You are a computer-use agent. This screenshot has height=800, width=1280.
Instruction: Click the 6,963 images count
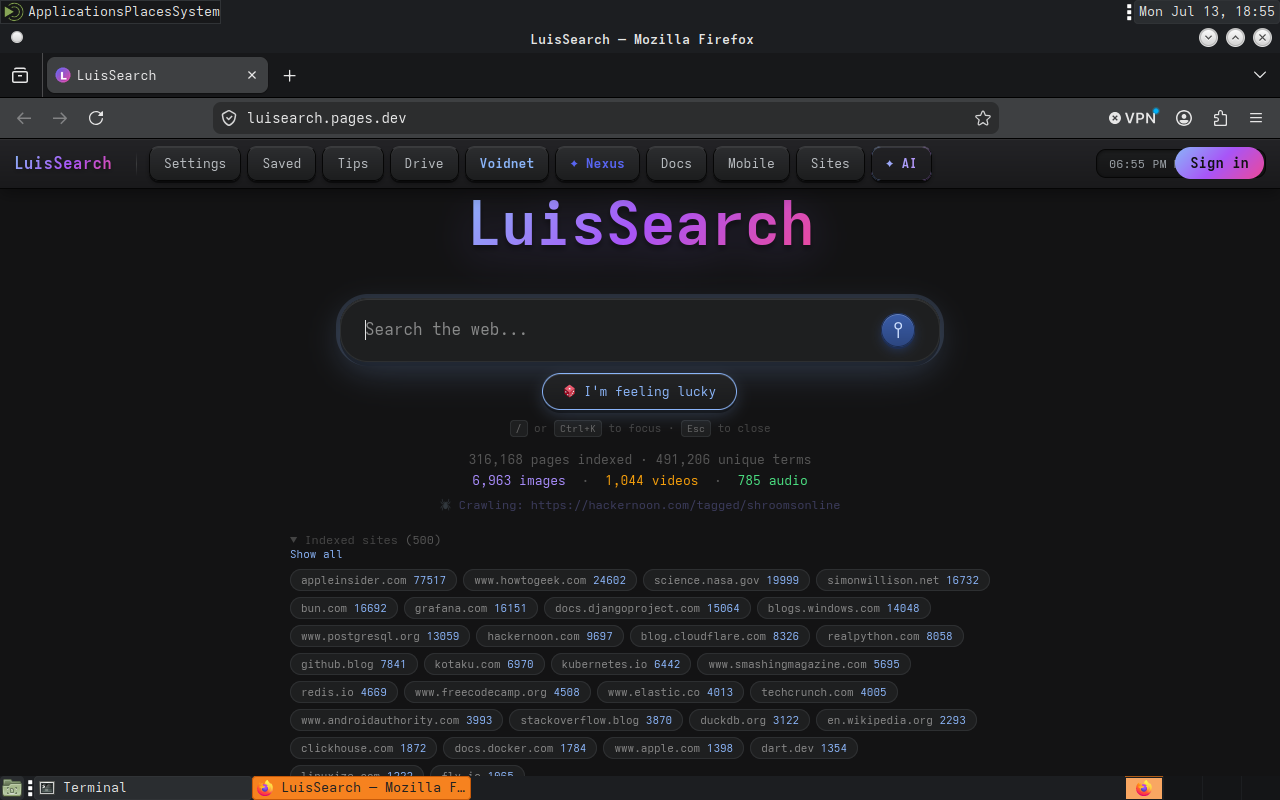click(519, 480)
